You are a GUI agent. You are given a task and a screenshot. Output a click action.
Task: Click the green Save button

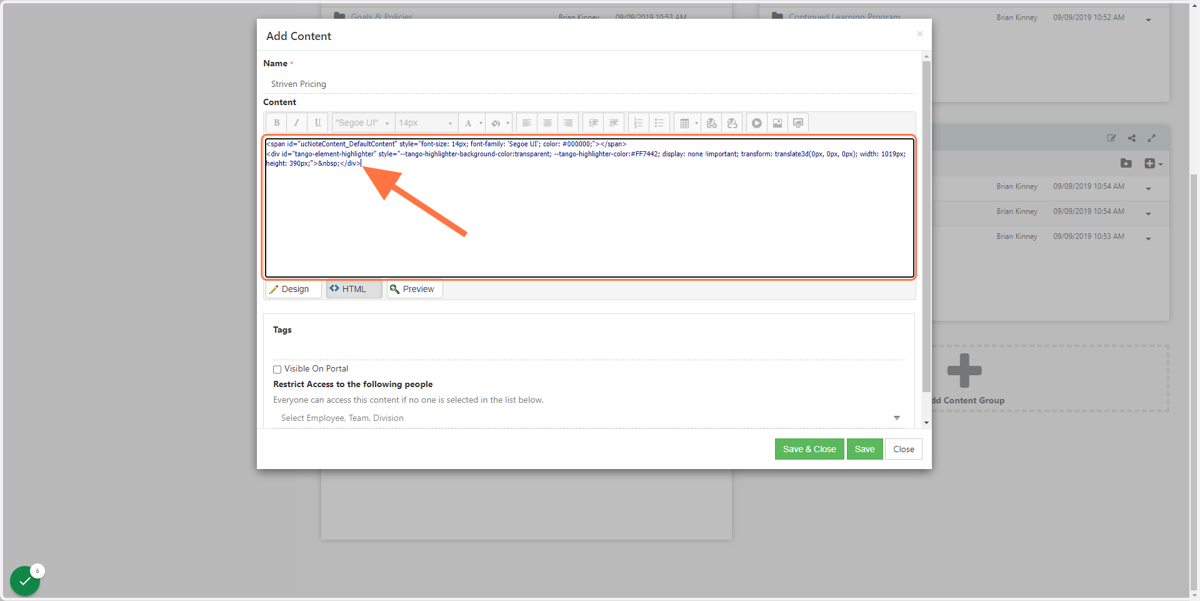point(865,449)
